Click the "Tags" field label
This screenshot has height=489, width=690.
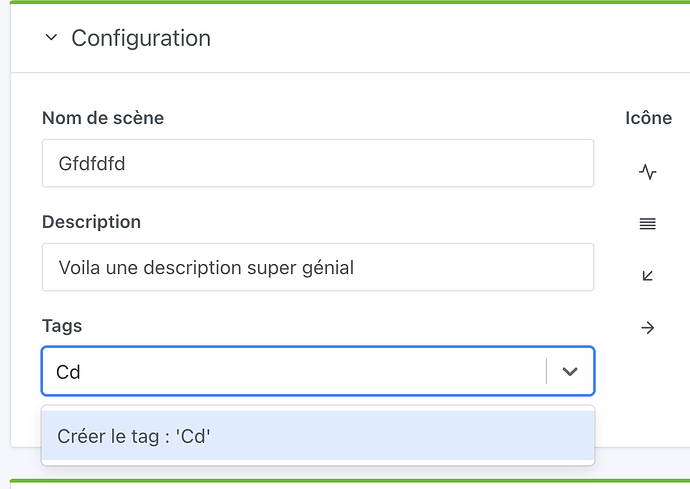(62, 326)
